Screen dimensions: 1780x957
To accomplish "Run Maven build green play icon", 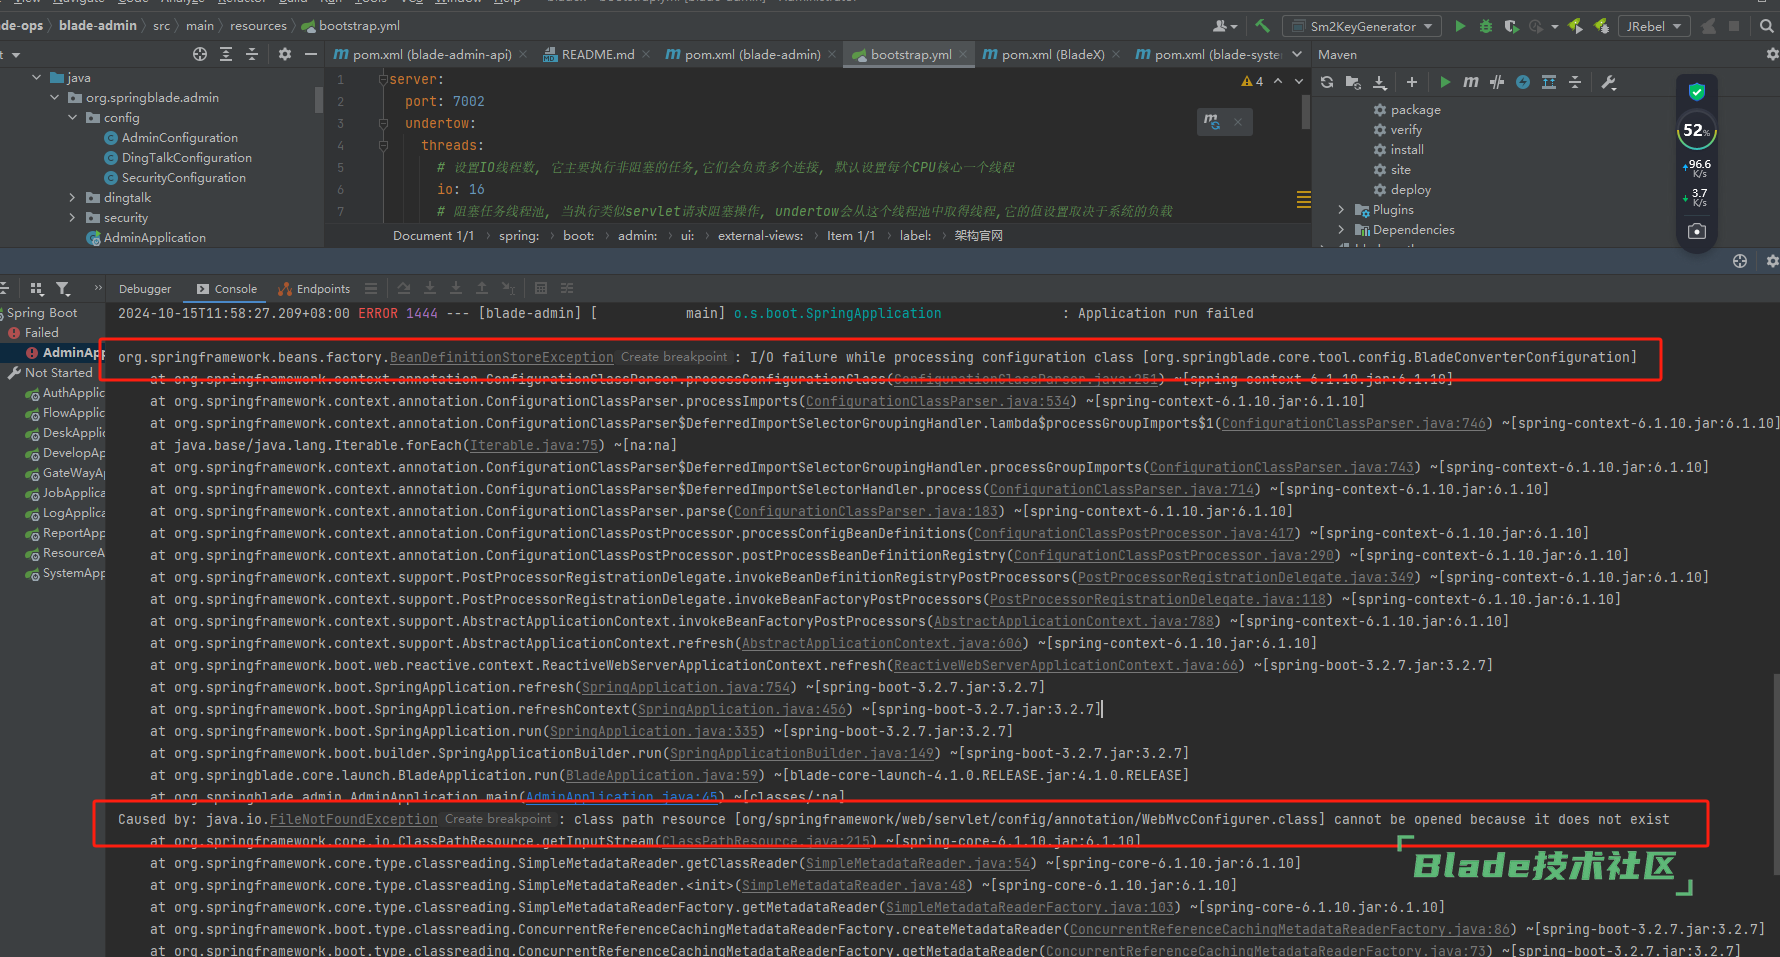I will 1445,82.
